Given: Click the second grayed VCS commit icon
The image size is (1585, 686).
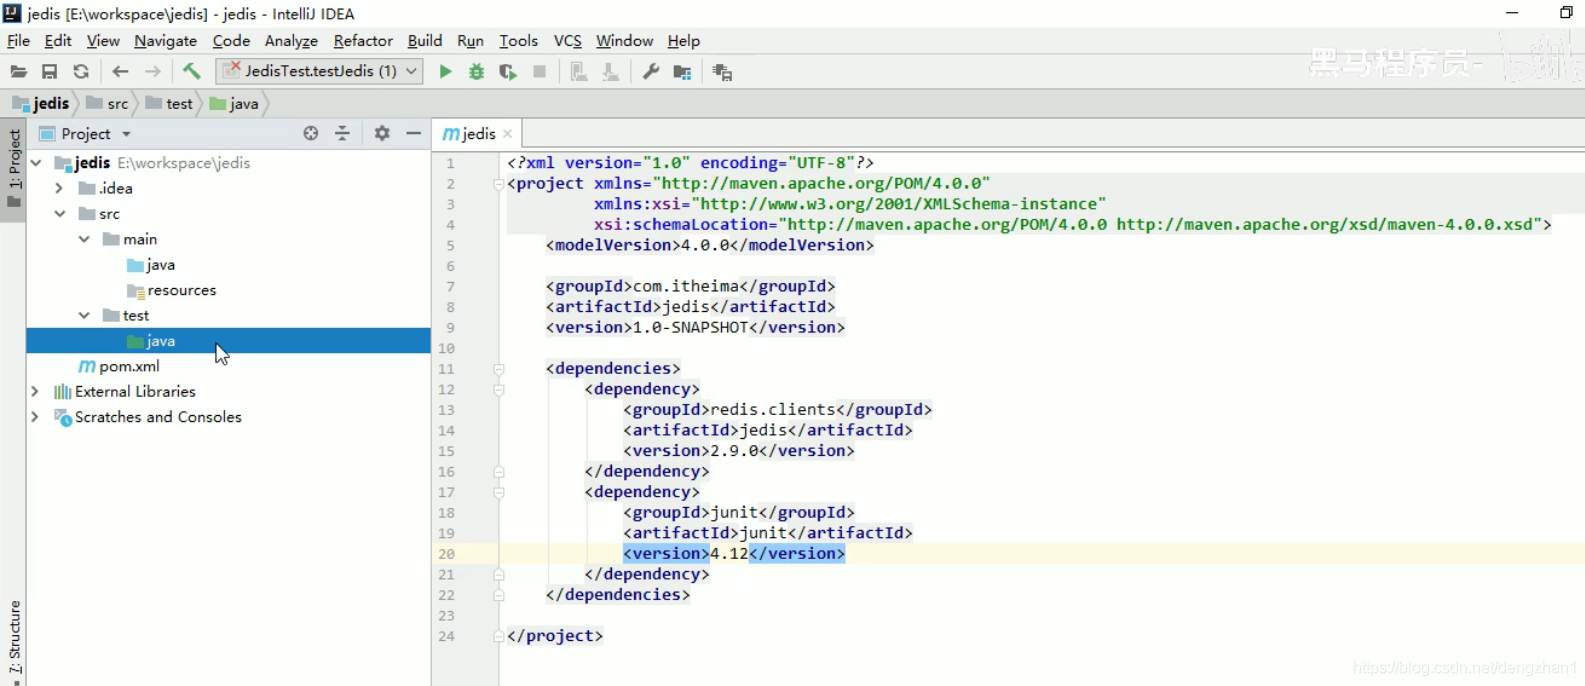Looking at the screenshot, I should 610,72.
